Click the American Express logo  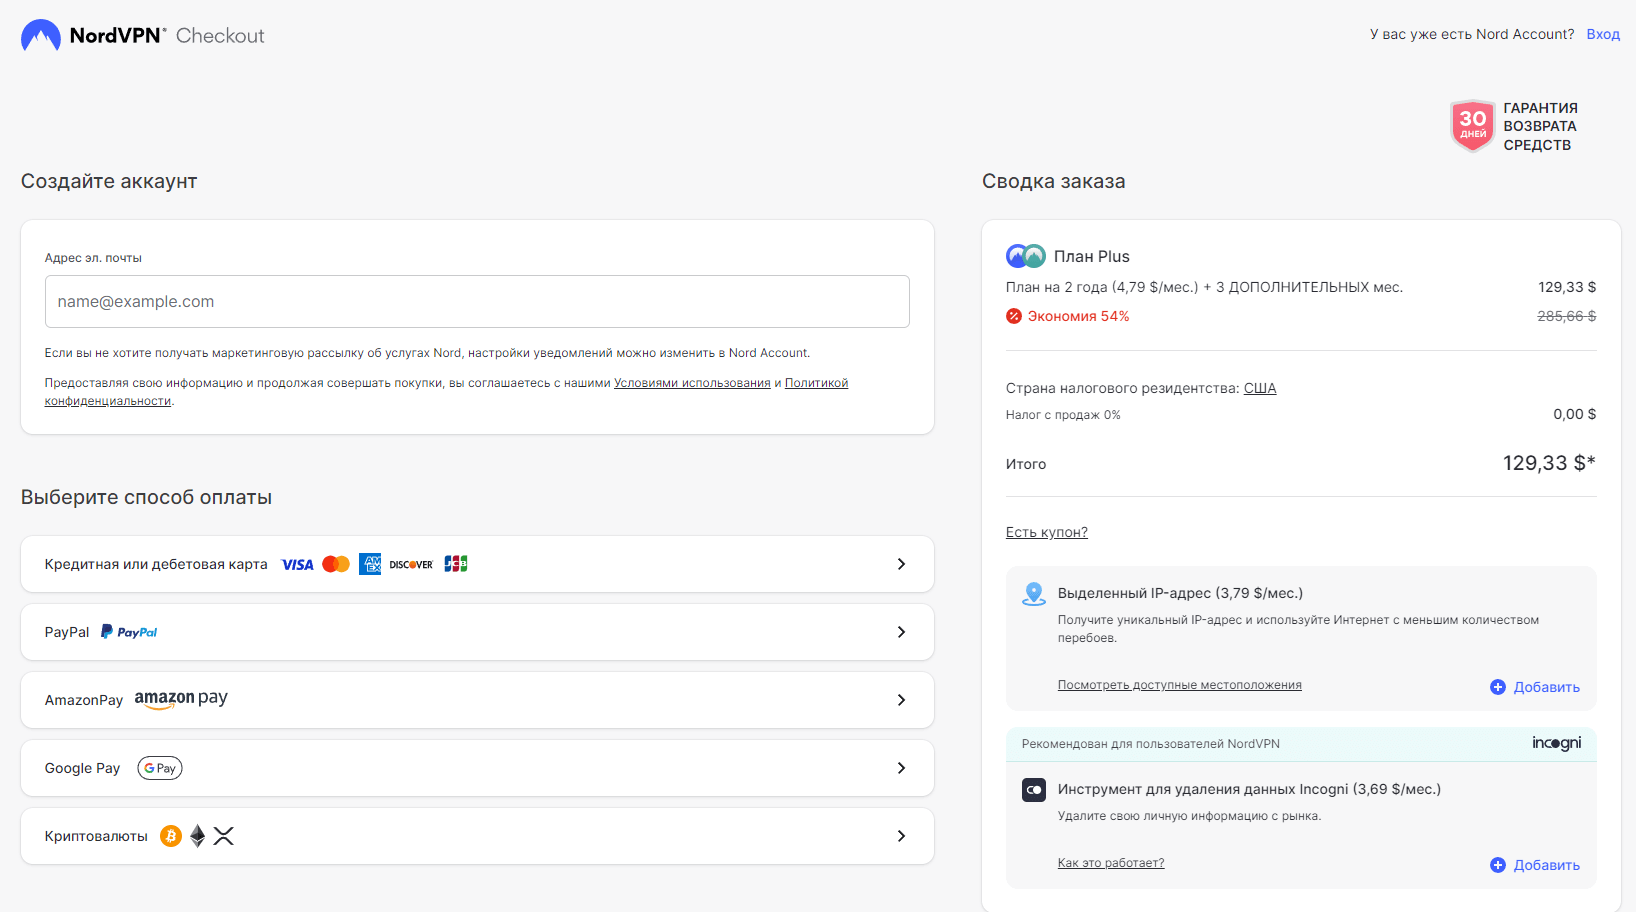[370, 564]
